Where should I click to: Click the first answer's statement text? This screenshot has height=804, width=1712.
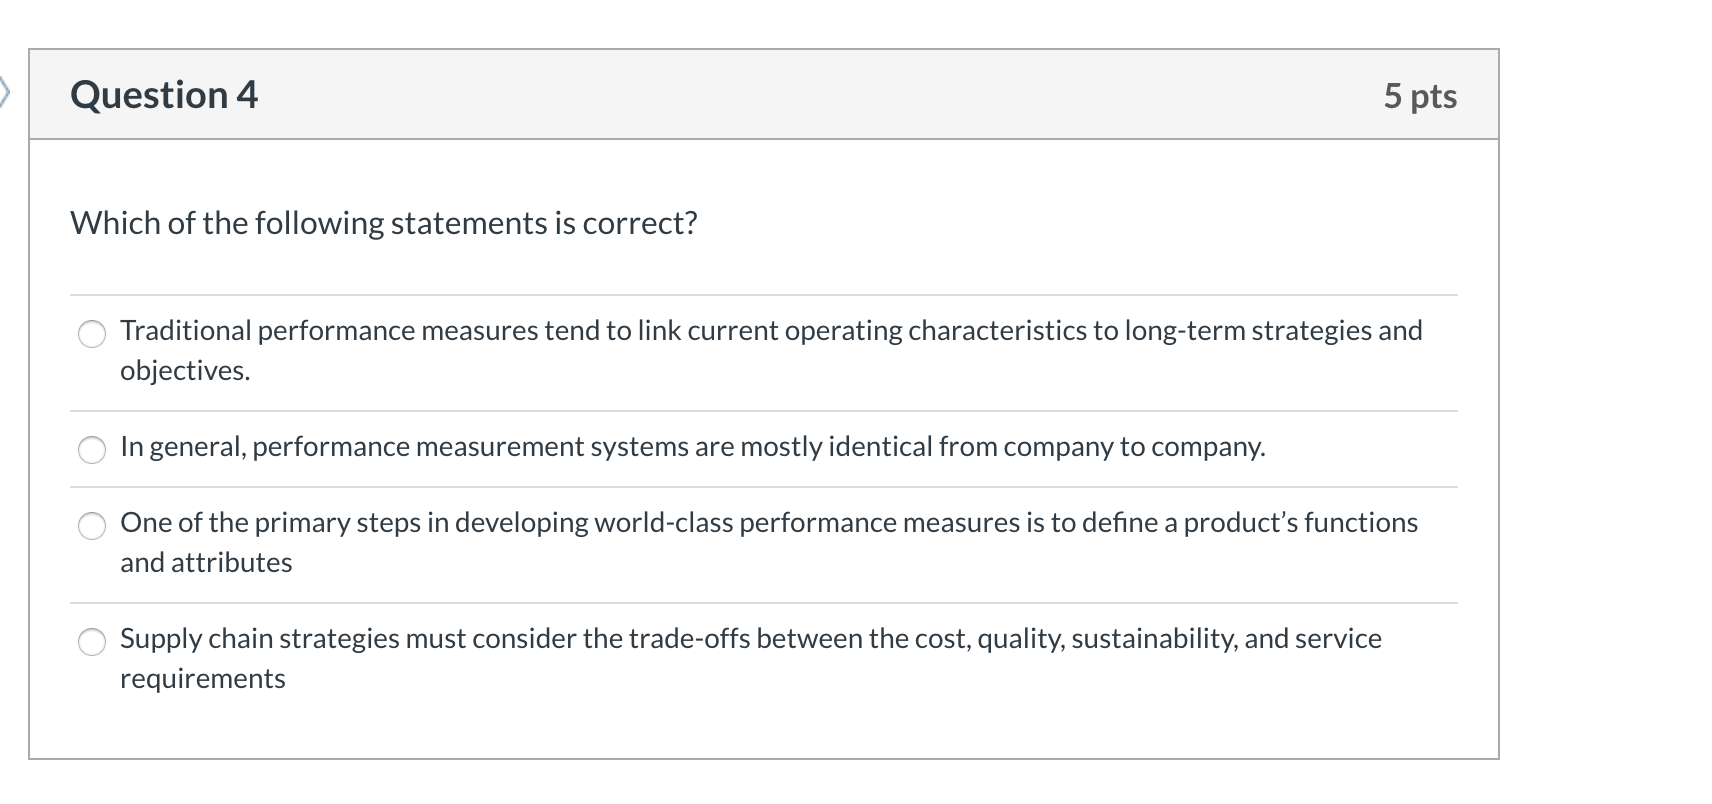click(770, 330)
